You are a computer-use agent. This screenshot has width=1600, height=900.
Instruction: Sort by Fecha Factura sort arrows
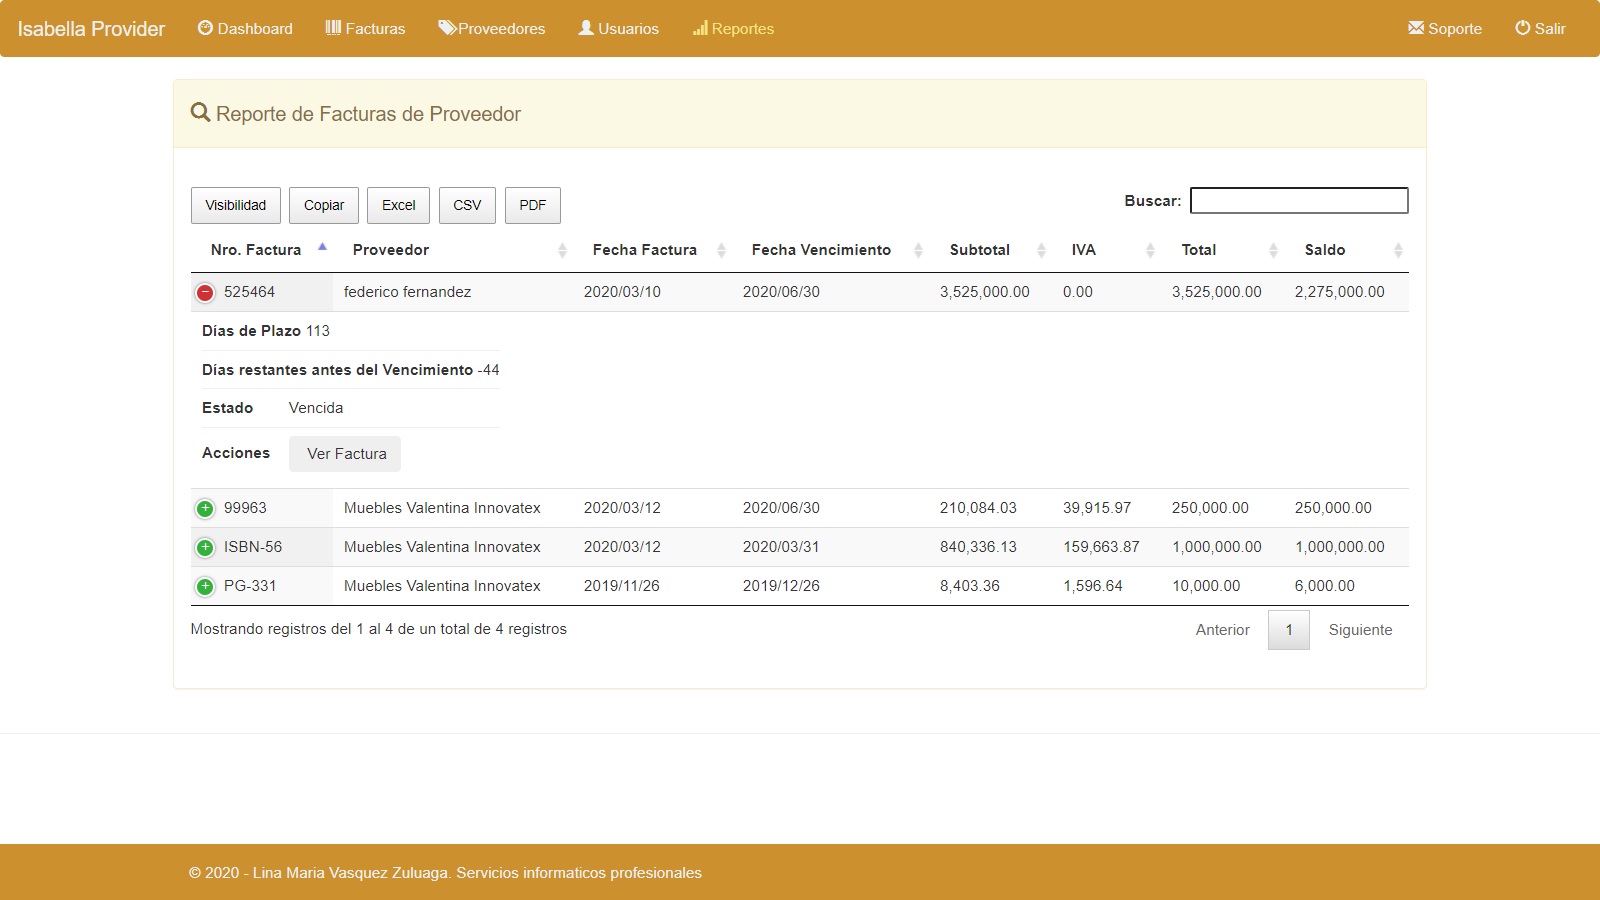(721, 250)
